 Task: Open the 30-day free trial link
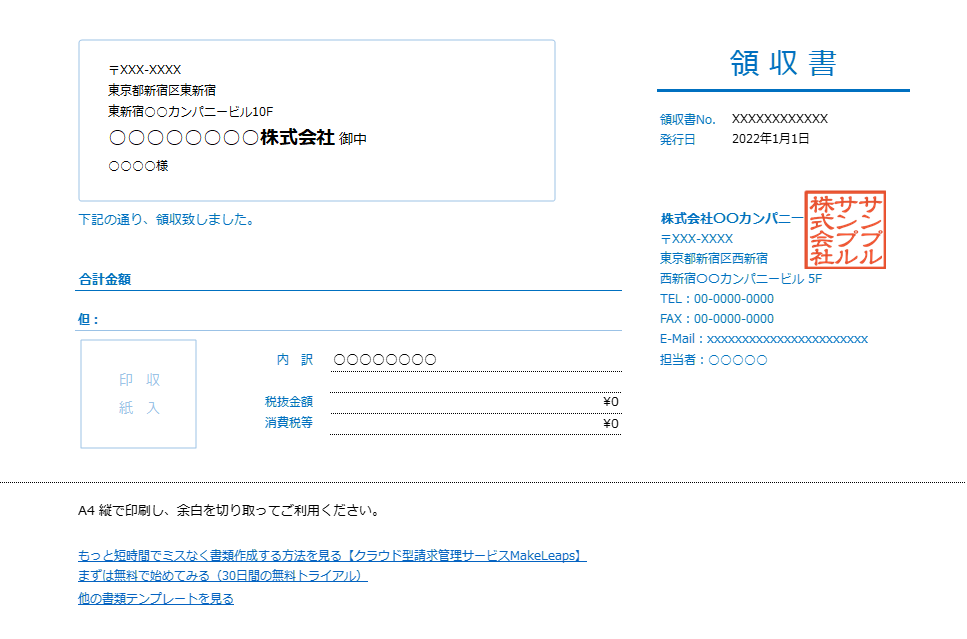[222, 577]
